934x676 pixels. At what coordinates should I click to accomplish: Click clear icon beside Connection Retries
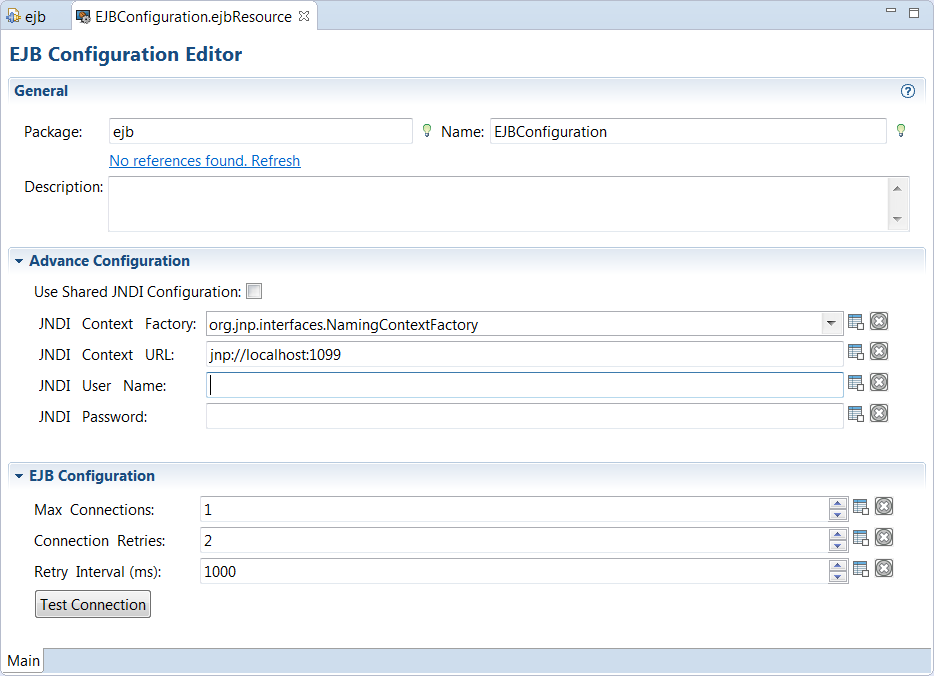point(884,538)
